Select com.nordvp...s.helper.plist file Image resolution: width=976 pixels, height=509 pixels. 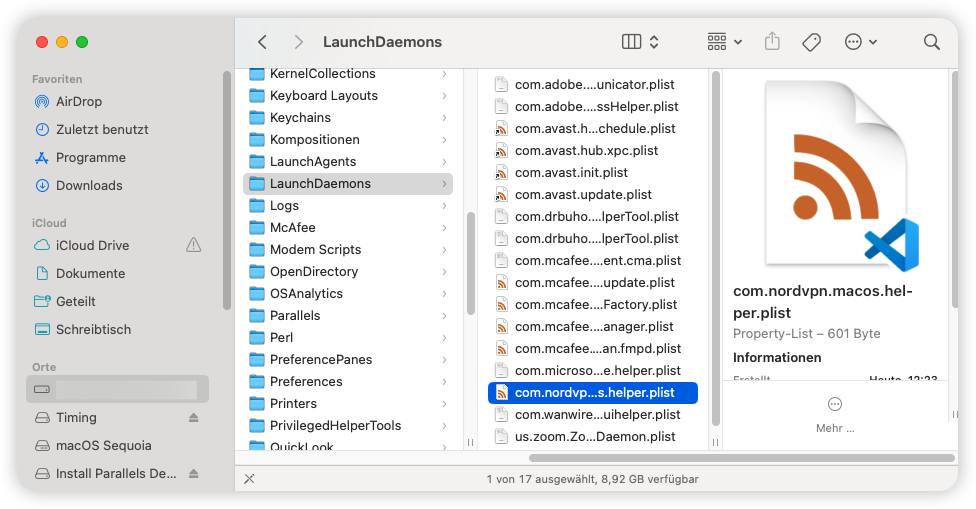[x=593, y=393]
